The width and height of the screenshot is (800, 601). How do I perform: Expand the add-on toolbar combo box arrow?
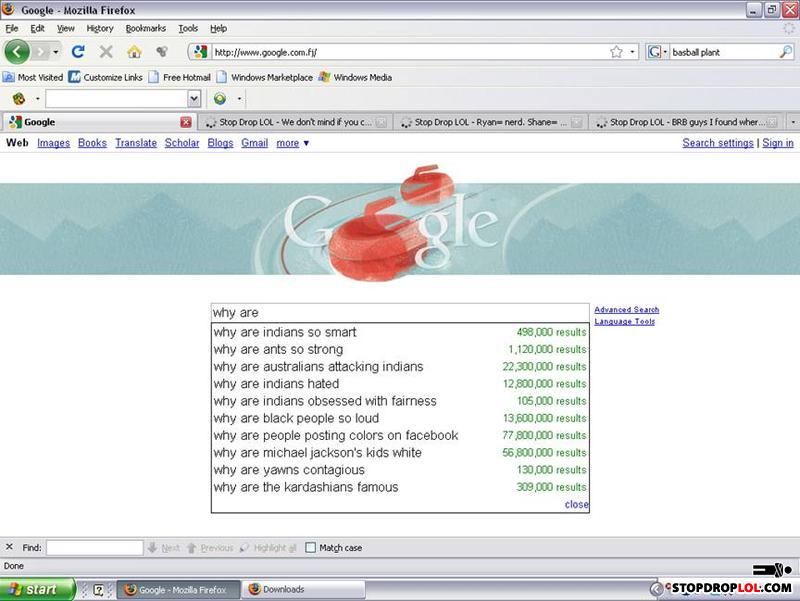pos(194,98)
